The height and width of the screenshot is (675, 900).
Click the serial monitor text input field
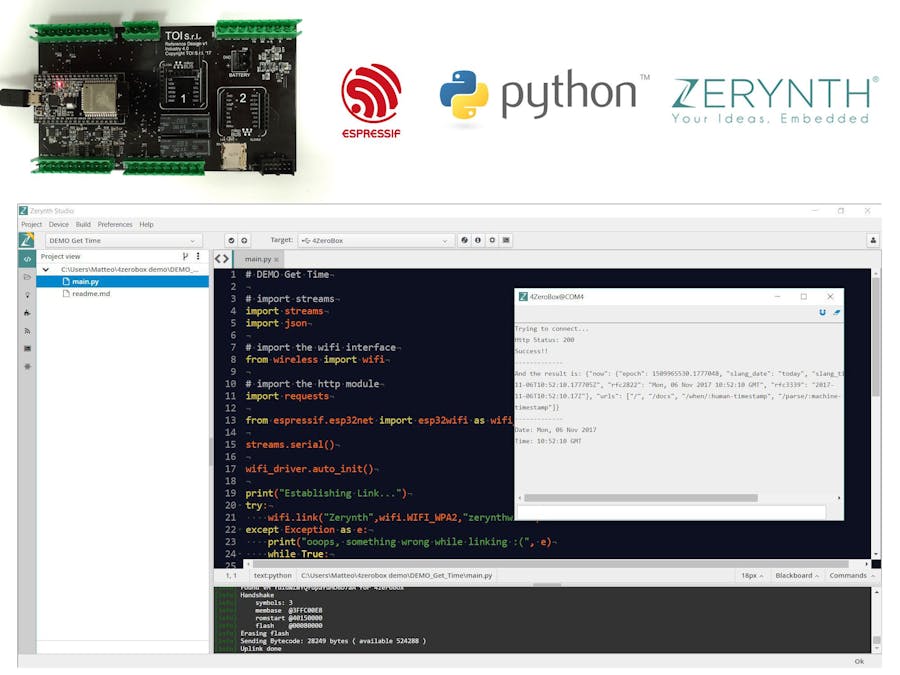[670, 511]
